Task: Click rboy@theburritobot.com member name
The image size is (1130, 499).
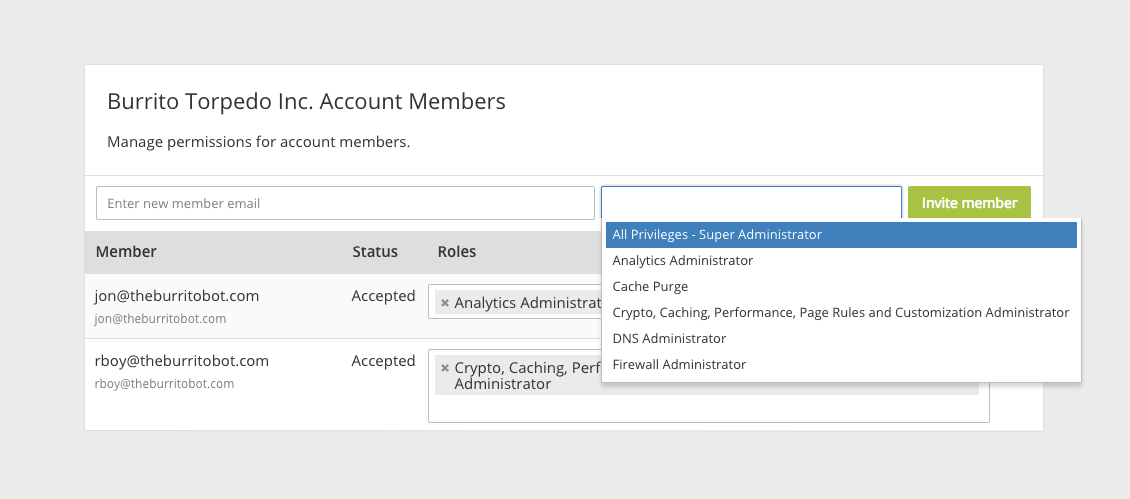Action: click(182, 361)
